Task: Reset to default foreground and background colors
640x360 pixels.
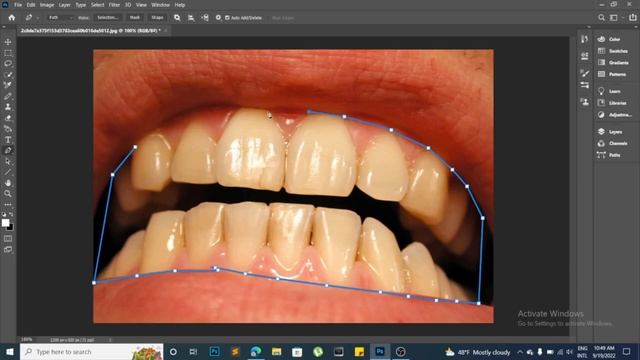Action: pyautogui.click(x=4, y=214)
